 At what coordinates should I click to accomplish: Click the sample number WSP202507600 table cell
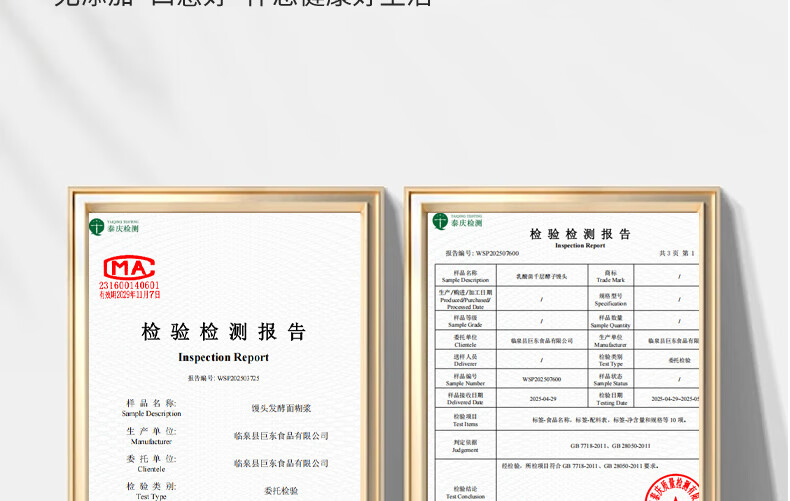tap(542, 379)
